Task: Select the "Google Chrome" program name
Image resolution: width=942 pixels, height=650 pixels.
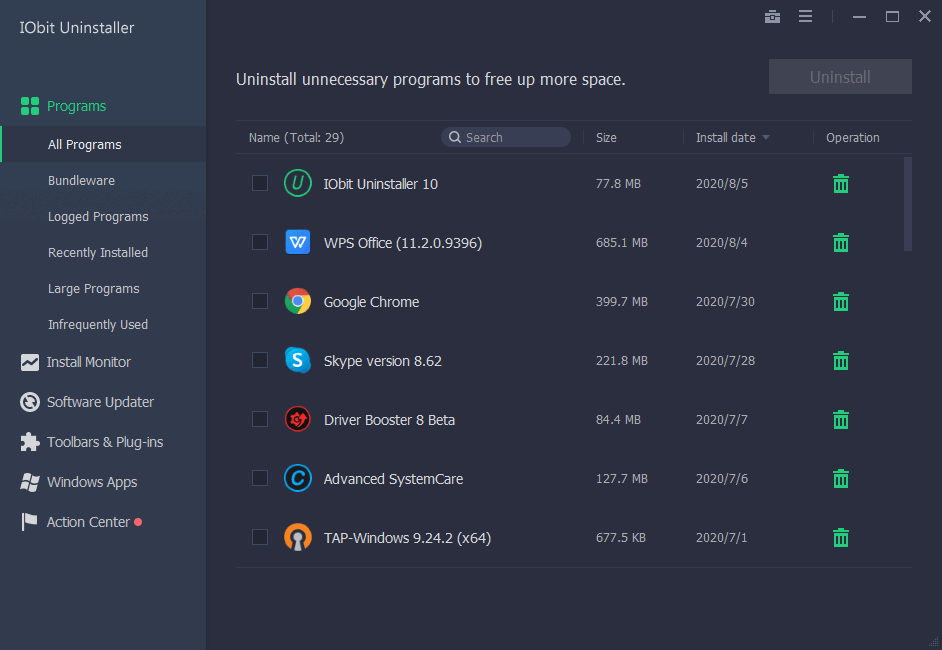Action: point(371,302)
